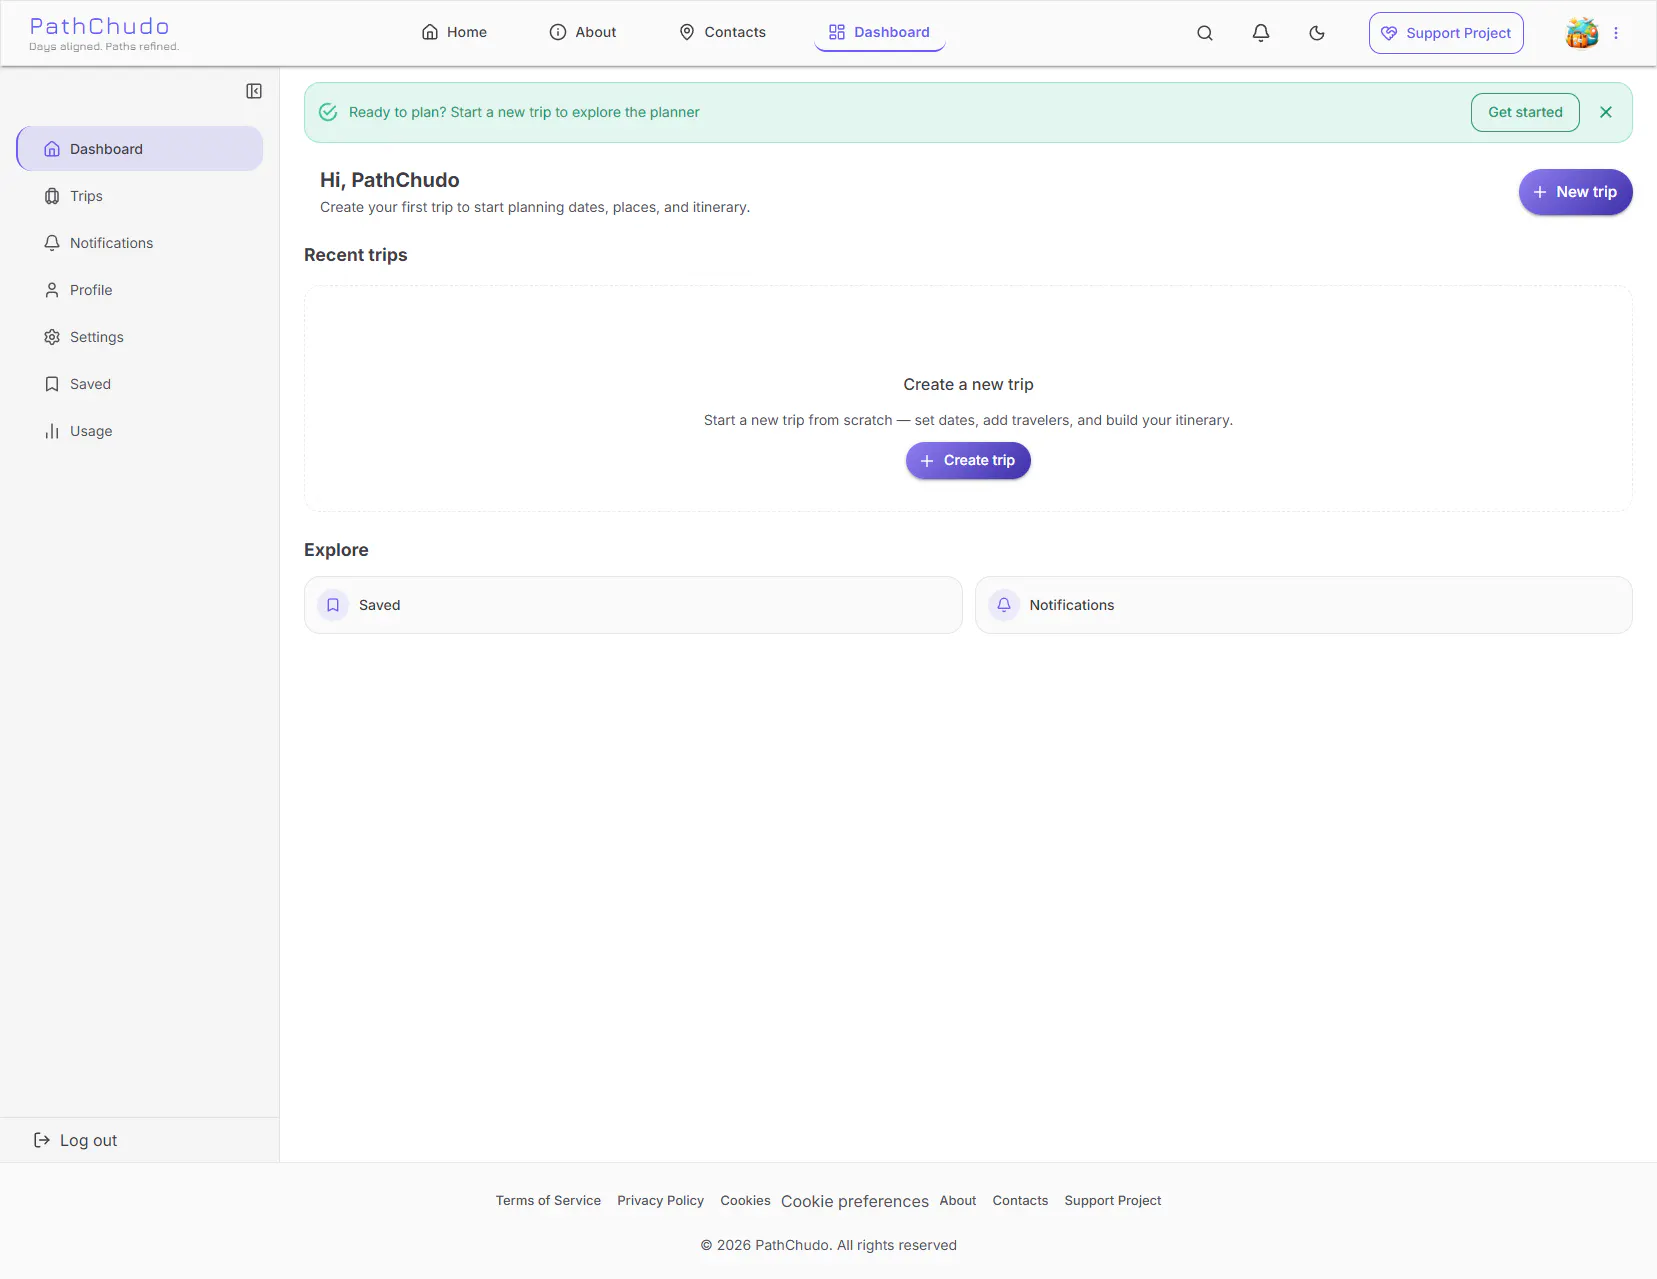Open Profile in the sidebar
Viewport: 1657px width, 1279px height.
140,290
